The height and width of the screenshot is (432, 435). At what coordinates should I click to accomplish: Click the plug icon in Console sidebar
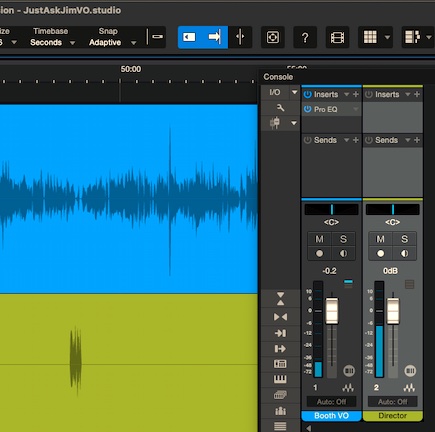[275, 123]
